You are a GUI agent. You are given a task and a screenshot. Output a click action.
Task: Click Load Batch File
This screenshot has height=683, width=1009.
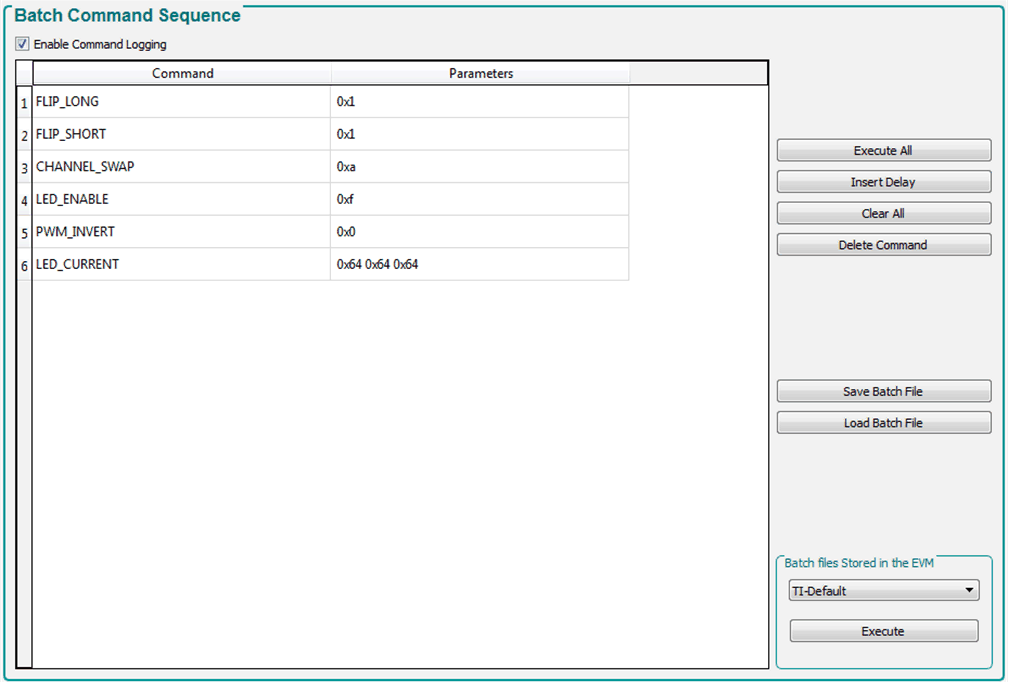[883, 422]
